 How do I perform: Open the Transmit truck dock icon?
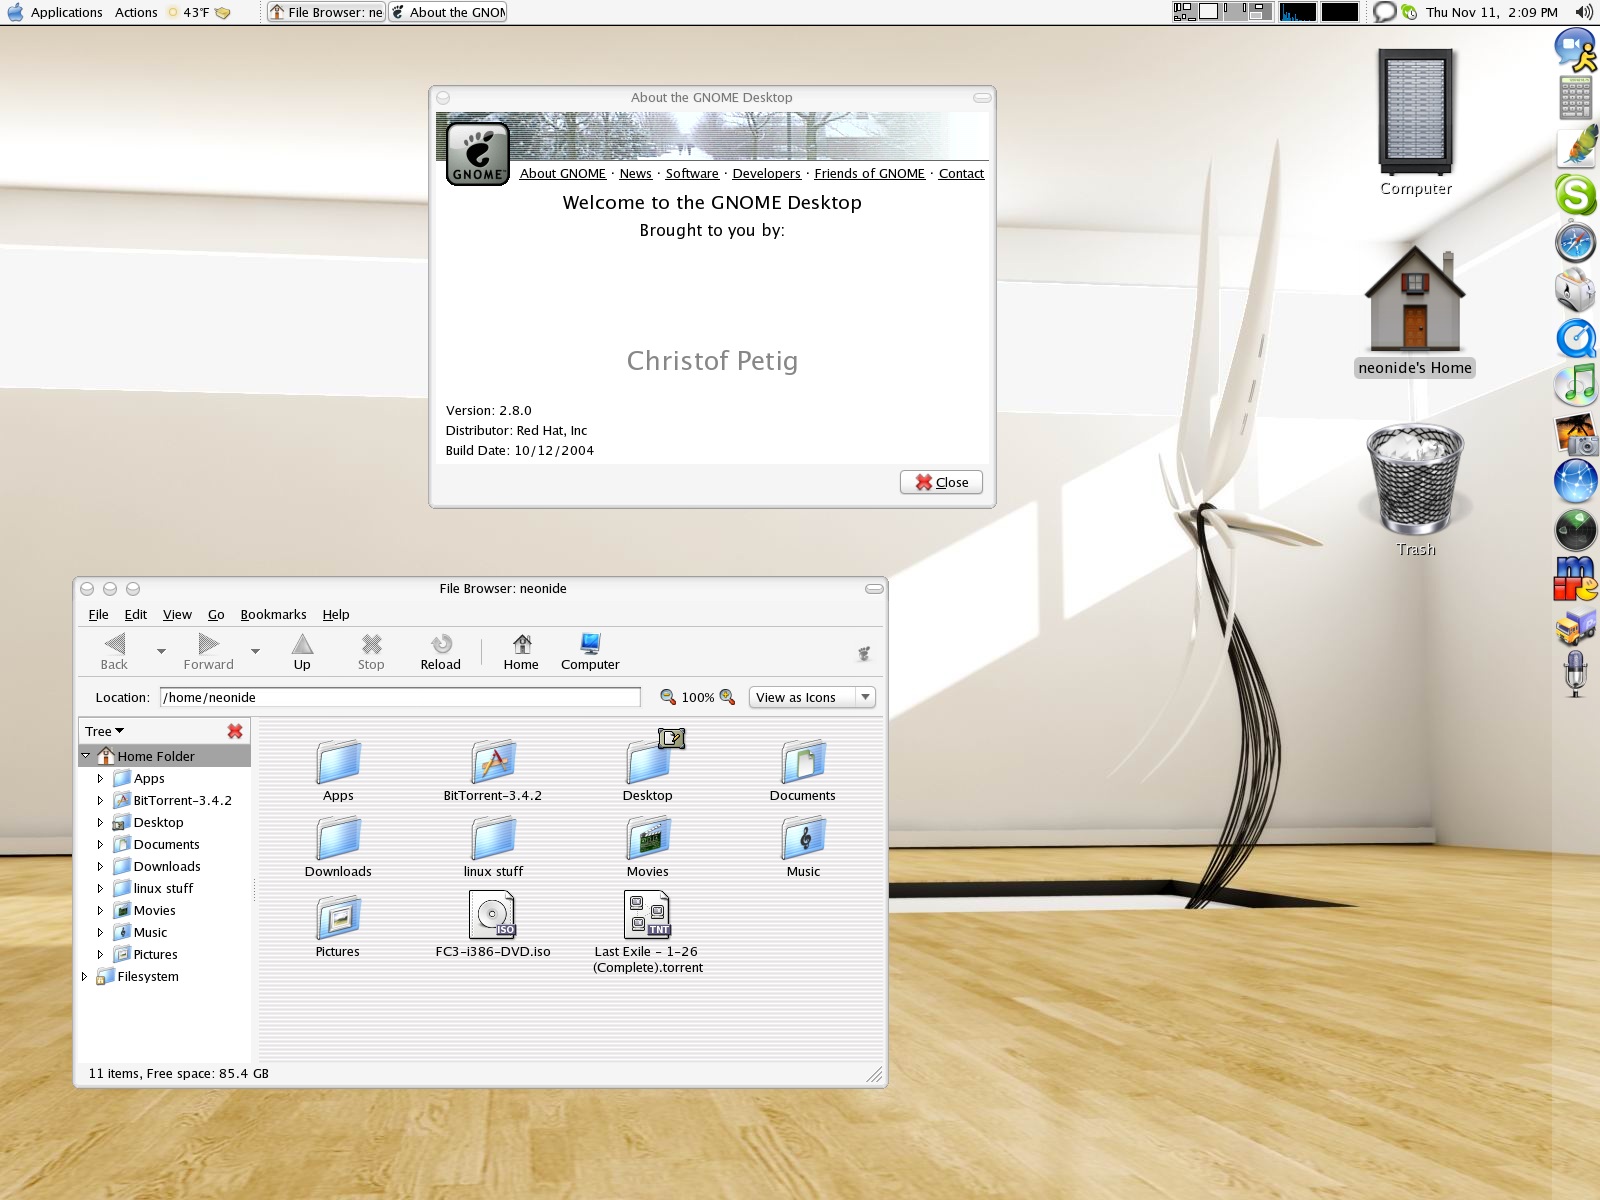pyautogui.click(x=1576, y=627)
